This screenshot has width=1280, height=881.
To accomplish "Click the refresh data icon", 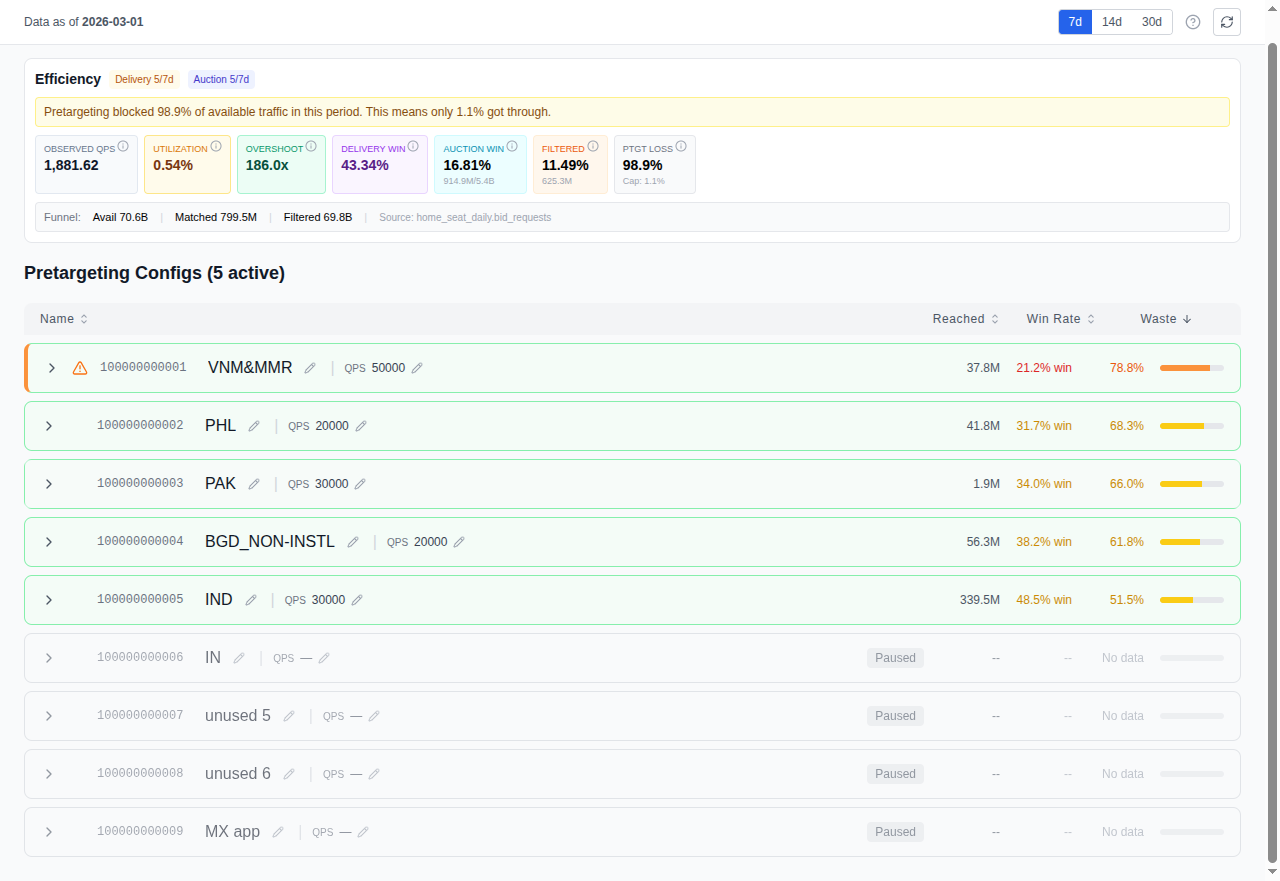I will click(1227, 21).
